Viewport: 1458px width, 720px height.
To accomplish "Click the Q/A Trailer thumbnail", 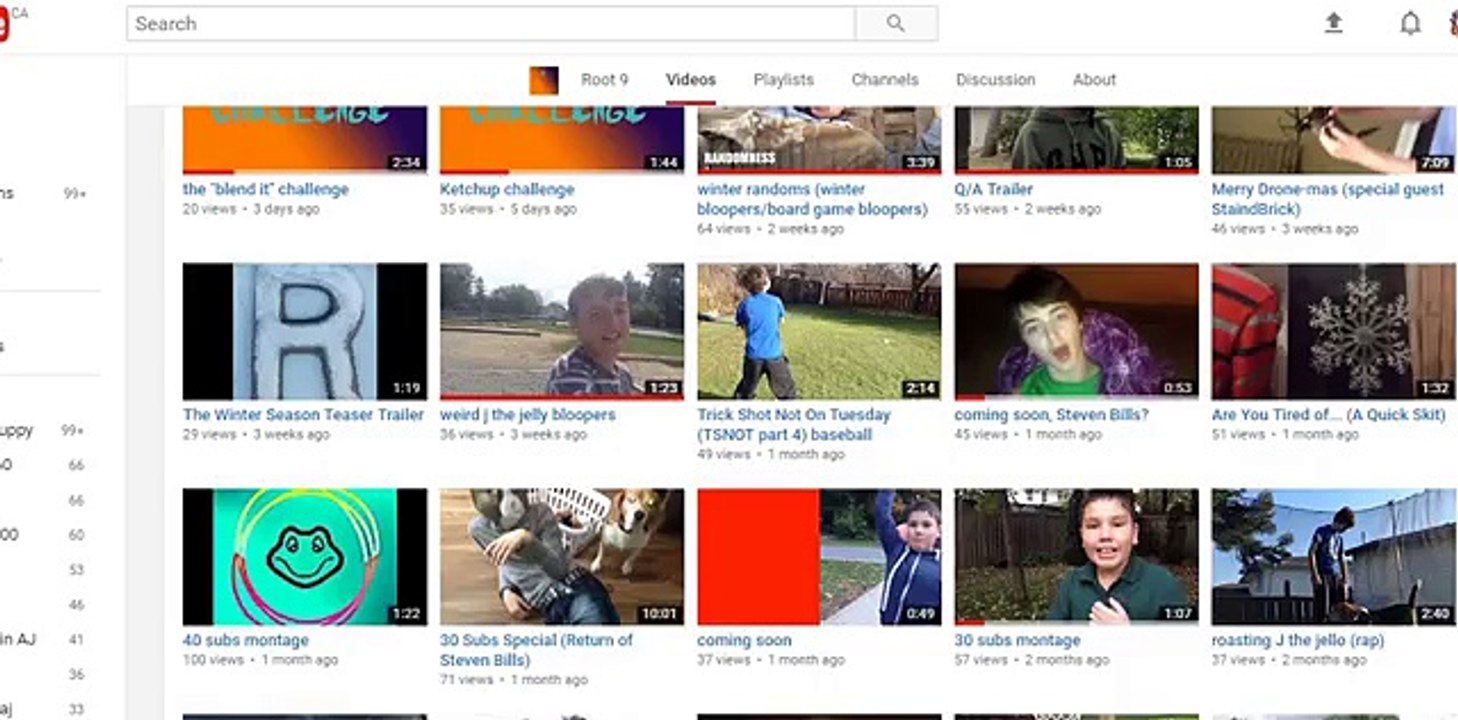I will point(1076,140).
